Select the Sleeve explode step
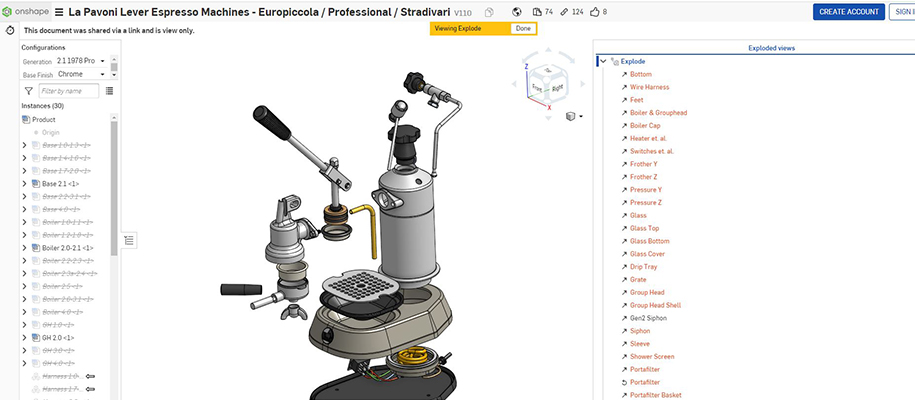The image size is (915, 400). click(640, 344)
